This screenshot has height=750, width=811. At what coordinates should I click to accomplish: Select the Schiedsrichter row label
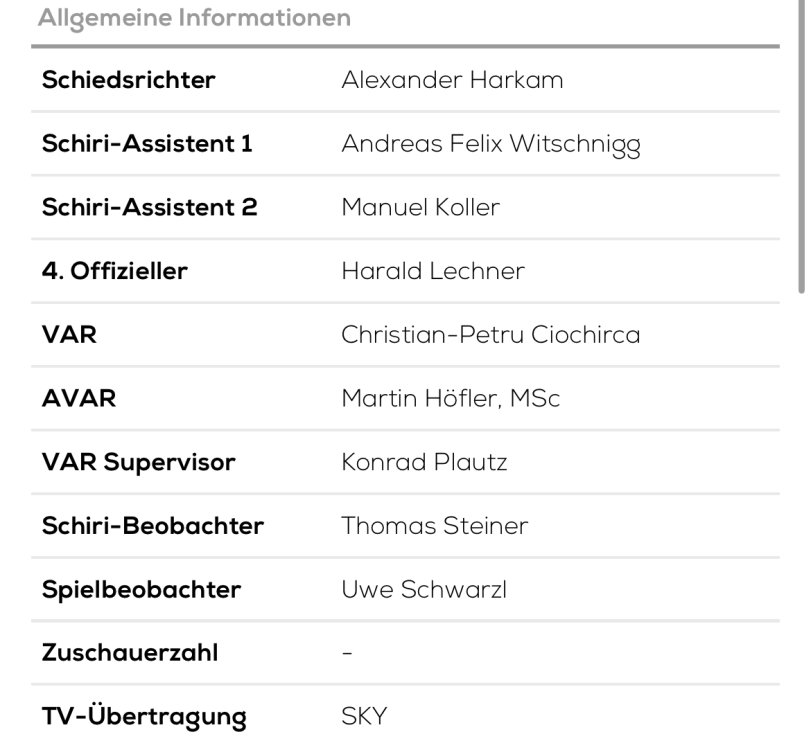(128, 80)
